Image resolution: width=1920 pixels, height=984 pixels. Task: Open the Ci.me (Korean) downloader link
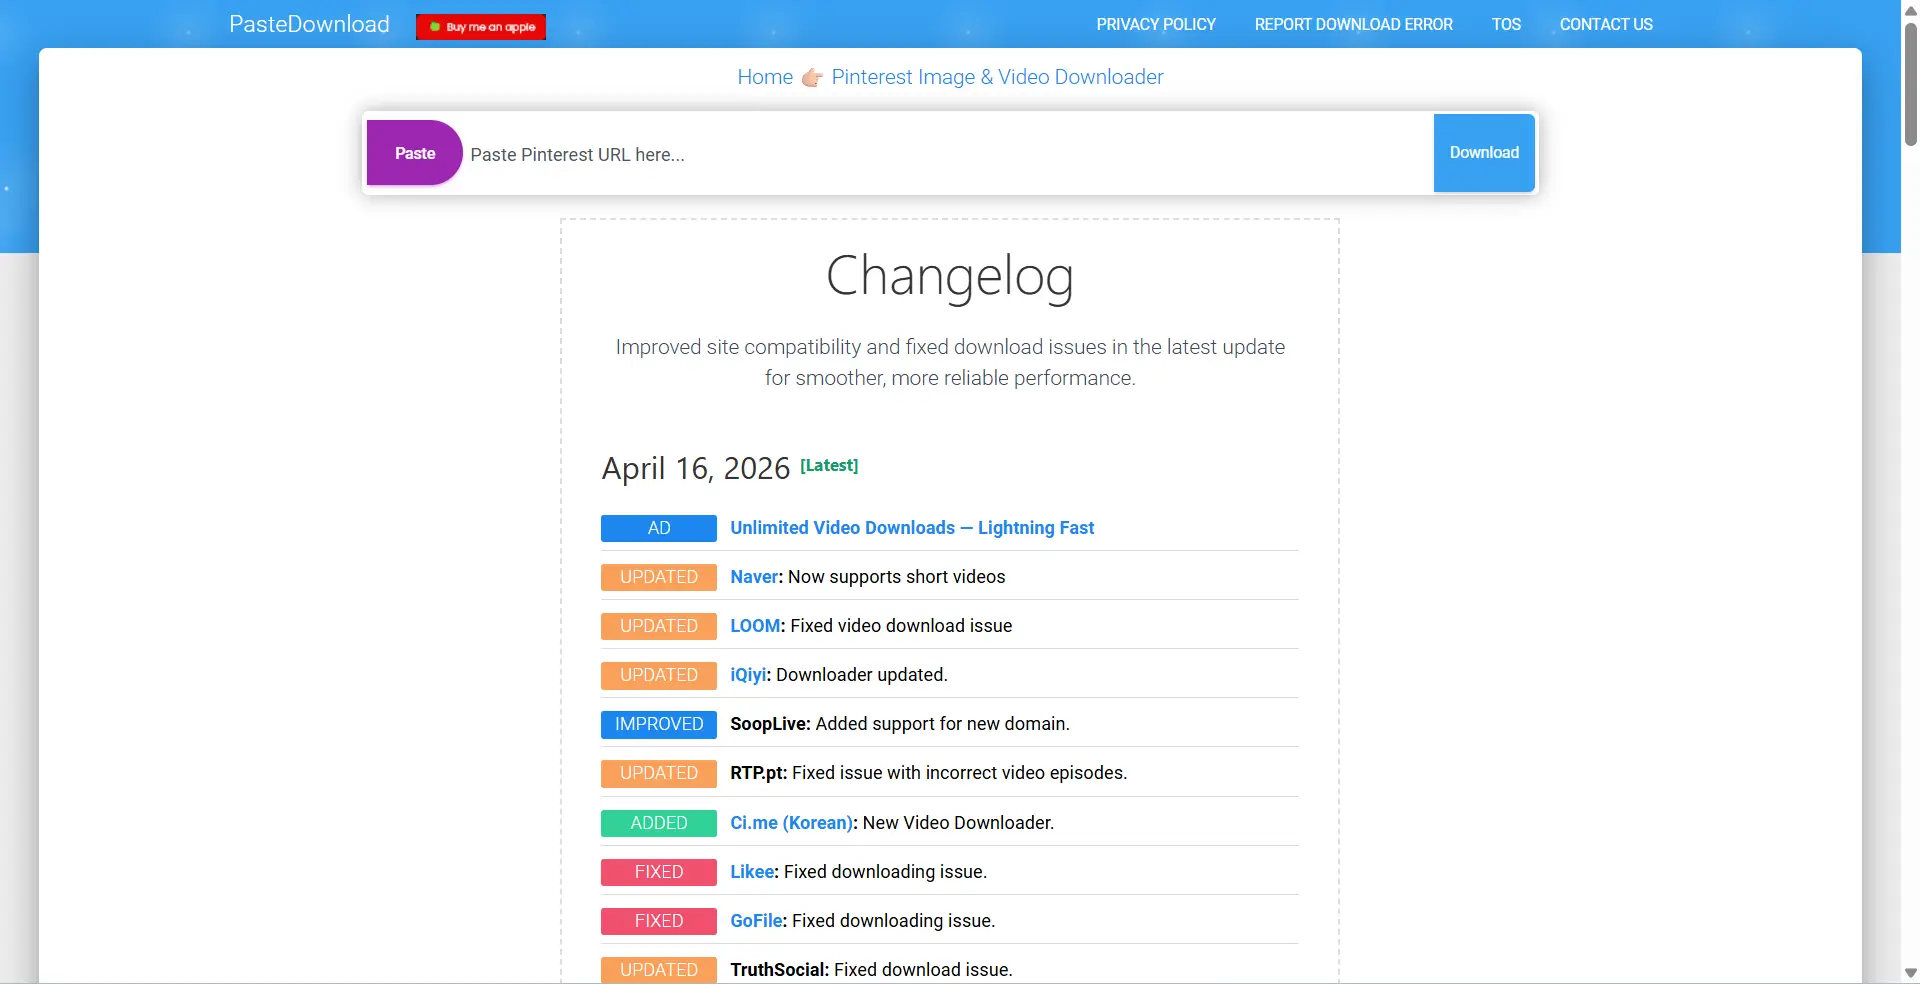[791, 823]
